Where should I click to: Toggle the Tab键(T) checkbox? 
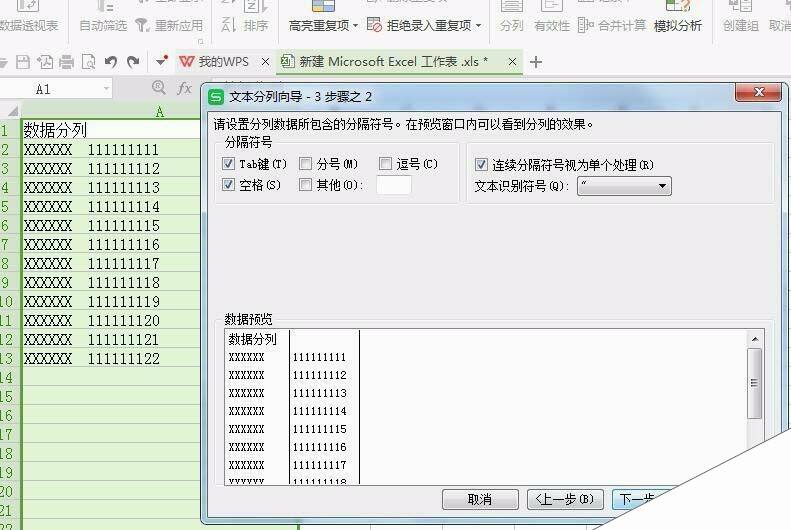point(228,163)
